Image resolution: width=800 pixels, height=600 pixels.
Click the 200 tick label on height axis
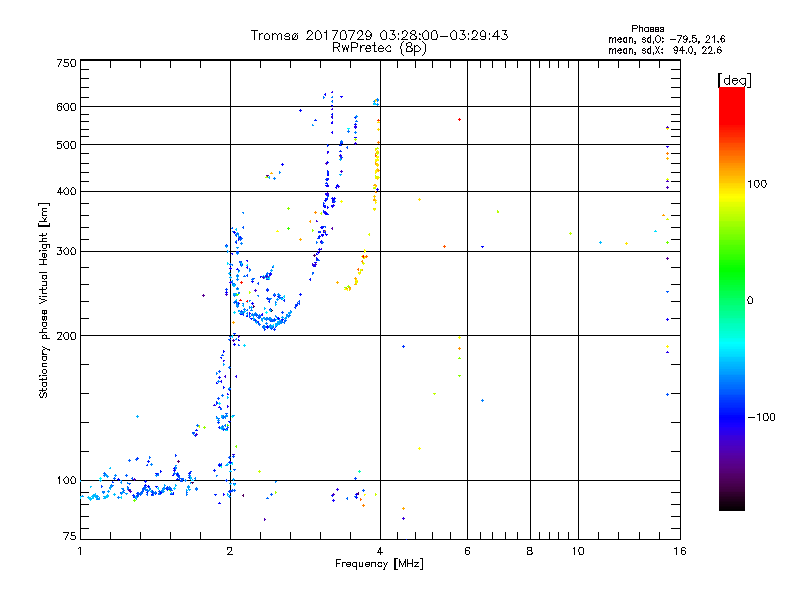66,336
